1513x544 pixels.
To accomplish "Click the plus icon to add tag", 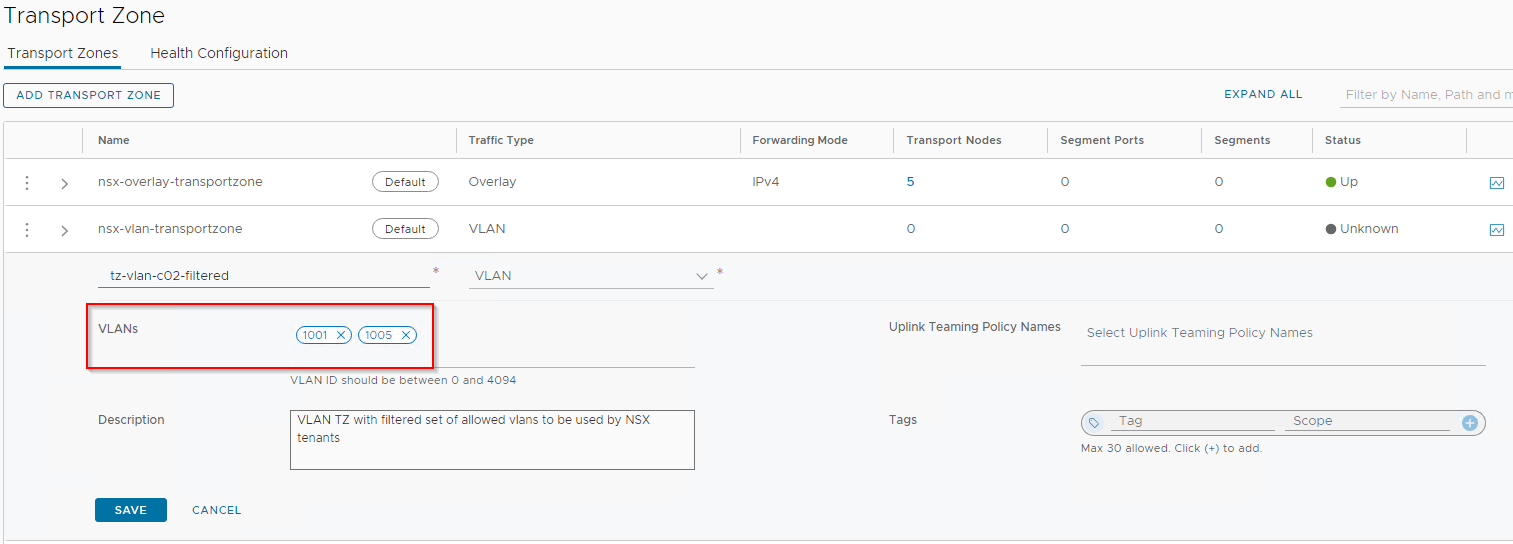I will (x=1470, y=423).
